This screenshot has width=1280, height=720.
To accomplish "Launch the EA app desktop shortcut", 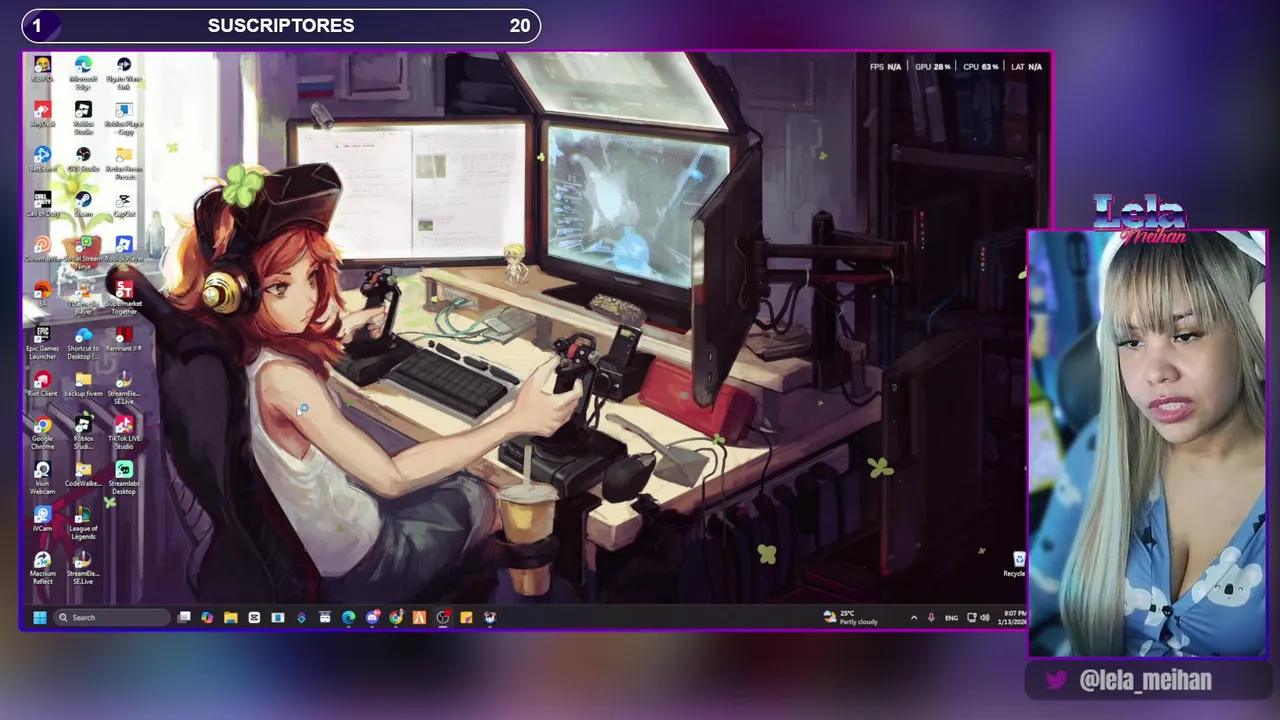I will [42, 293].
